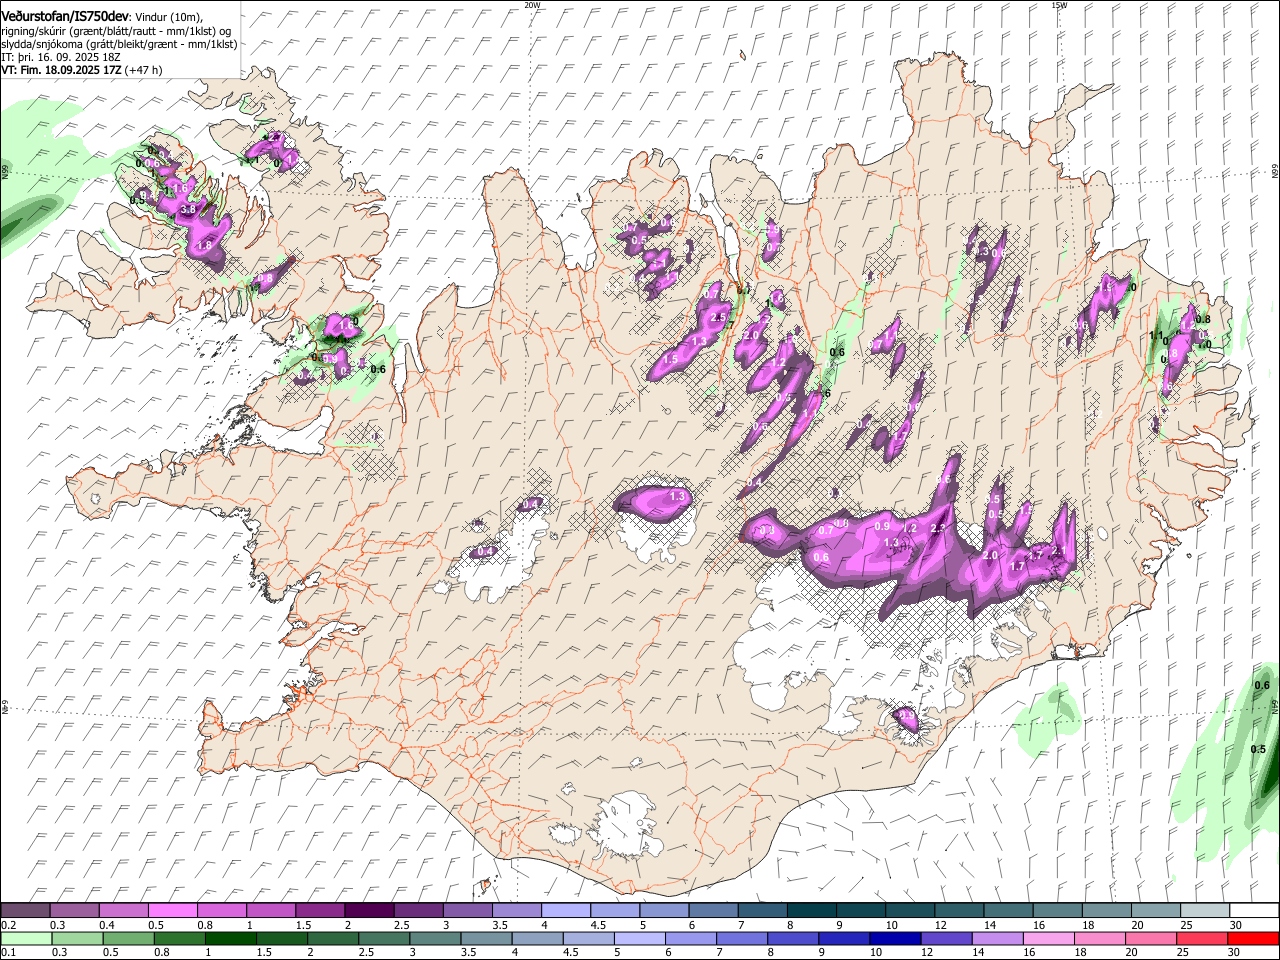This screenshot has height=960, width=1280.
Task: Pick the darkest green 1 swatch in bottom legend row
Action: 231,938
